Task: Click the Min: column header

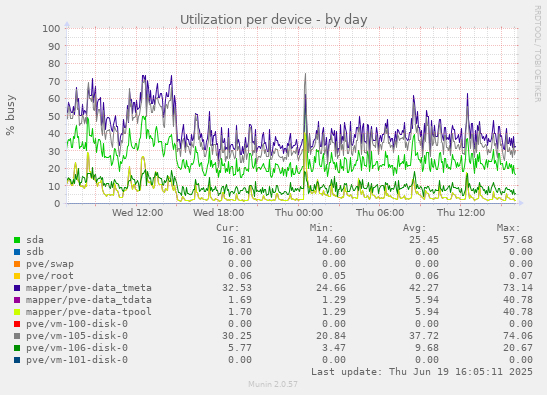Action: (322, 228)
